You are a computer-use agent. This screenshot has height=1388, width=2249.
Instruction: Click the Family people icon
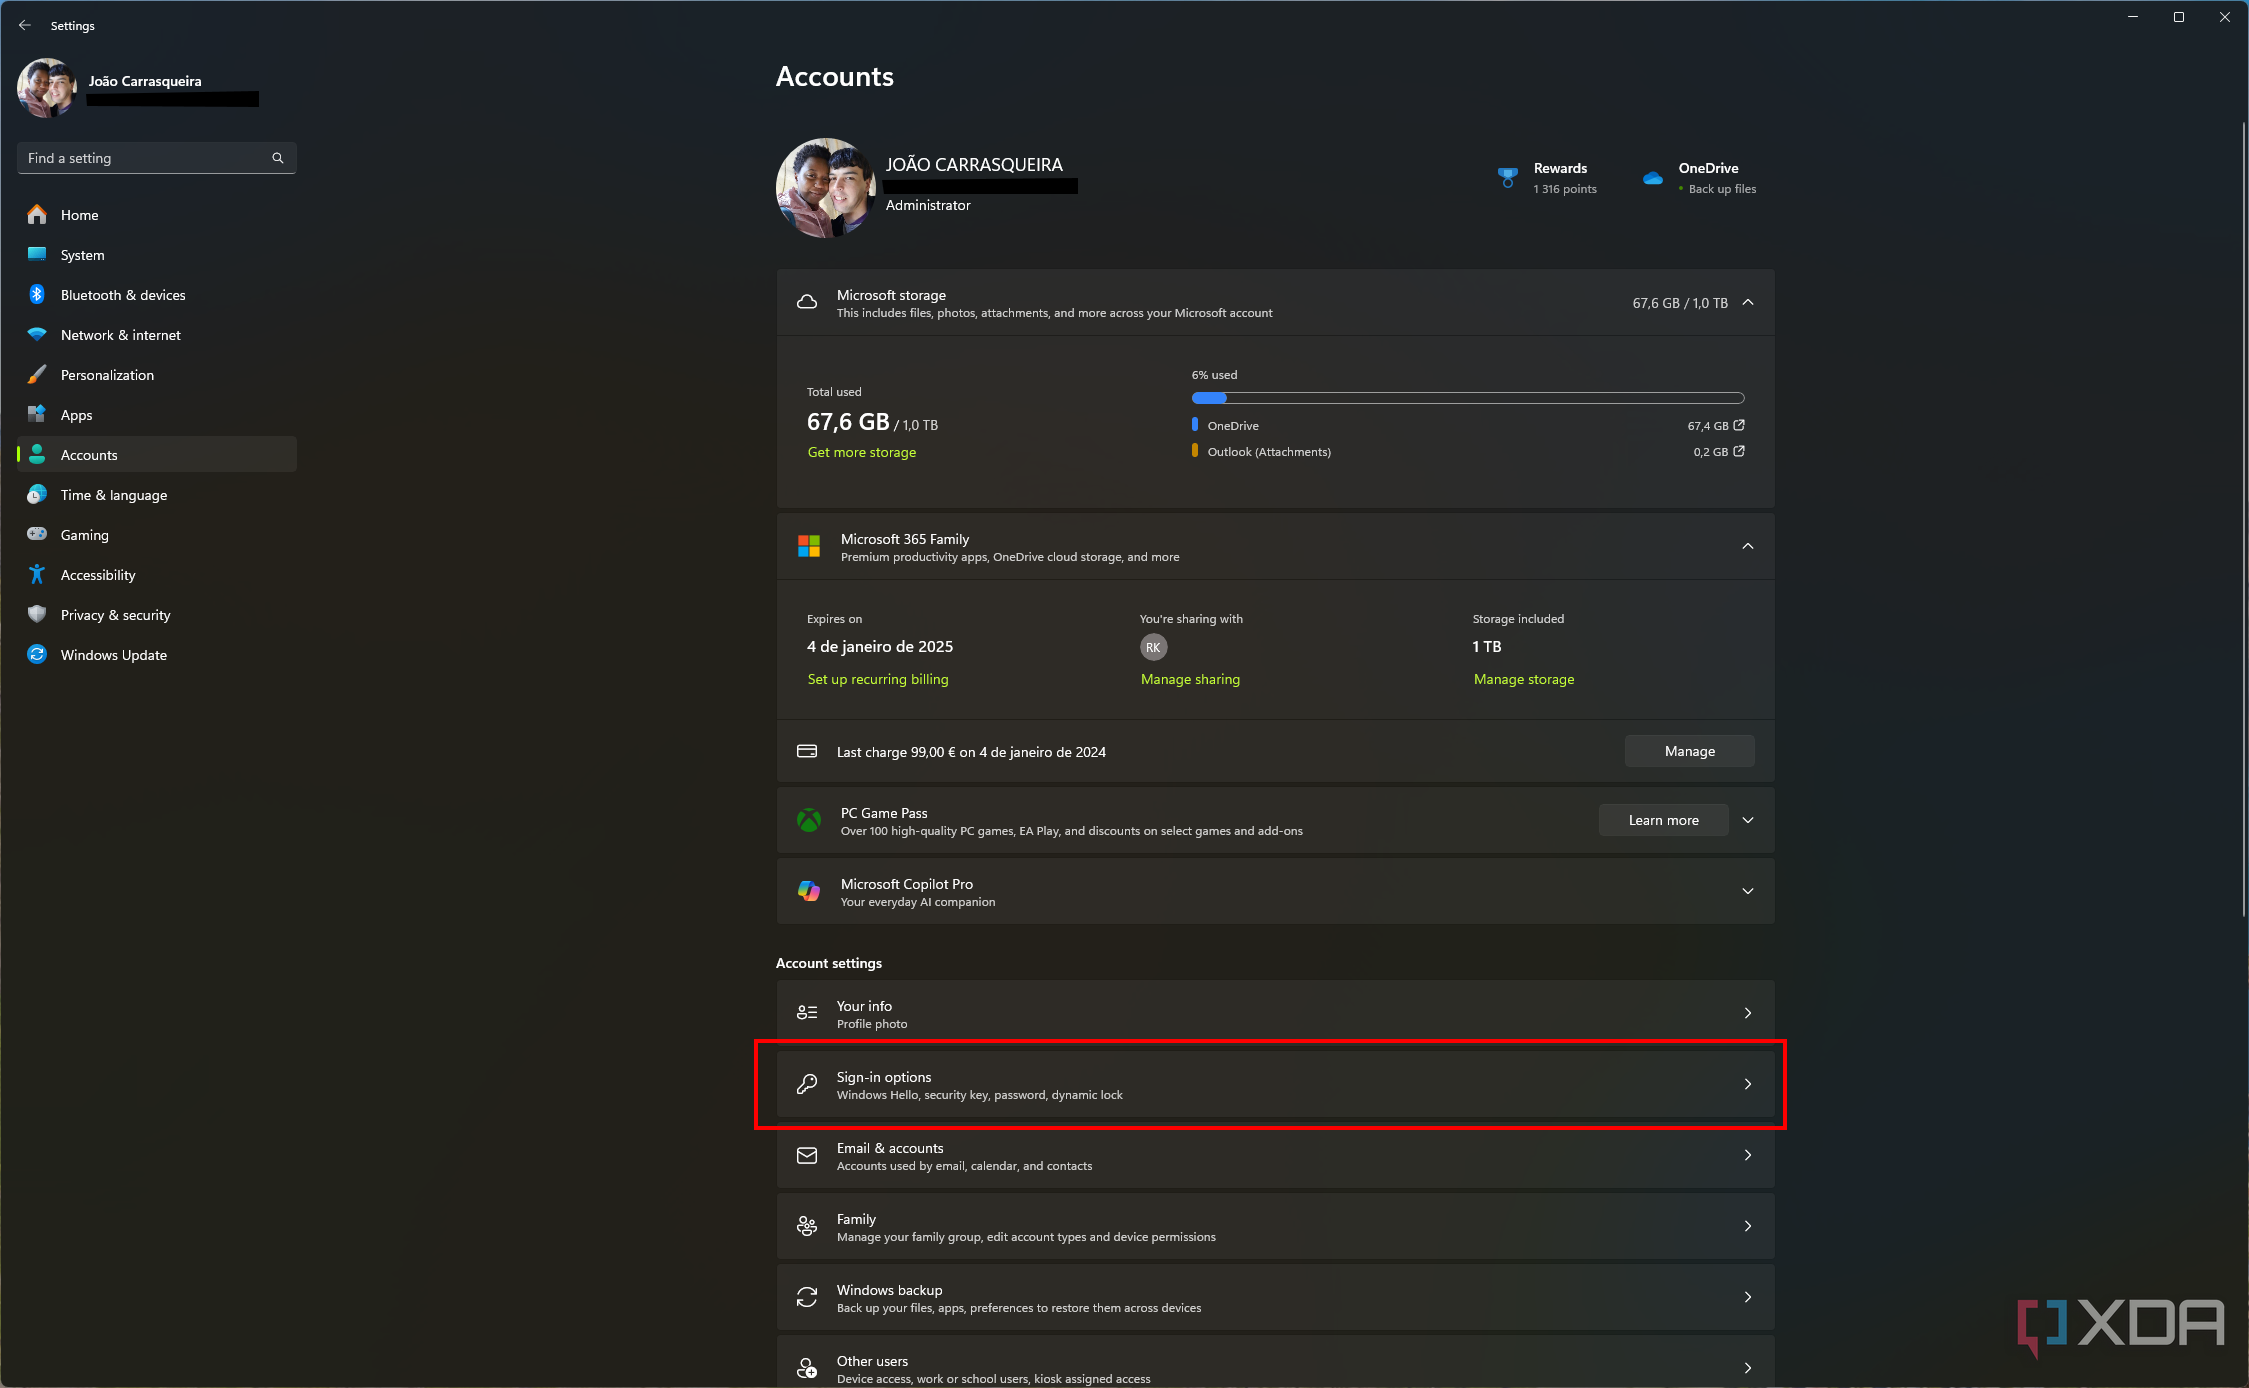[x=807, y=1226]
